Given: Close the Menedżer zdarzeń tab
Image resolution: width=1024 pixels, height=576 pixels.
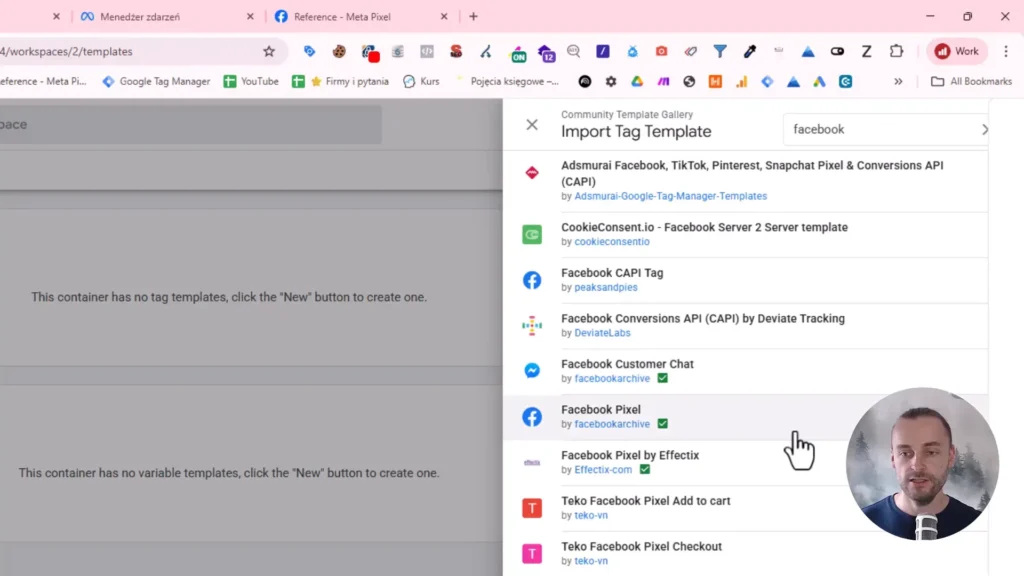Looking at the screenshot, I should point(250,17).
